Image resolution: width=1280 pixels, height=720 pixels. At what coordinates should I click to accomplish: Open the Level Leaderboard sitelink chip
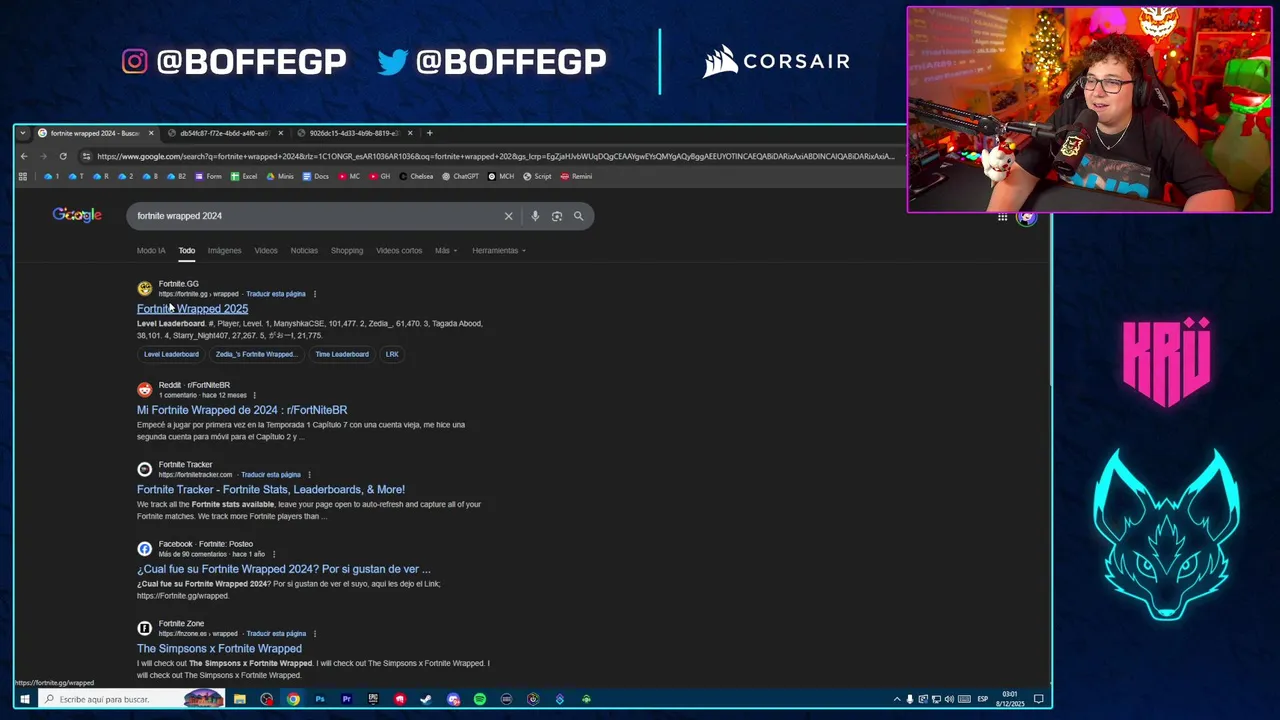[x=171, y=354]
